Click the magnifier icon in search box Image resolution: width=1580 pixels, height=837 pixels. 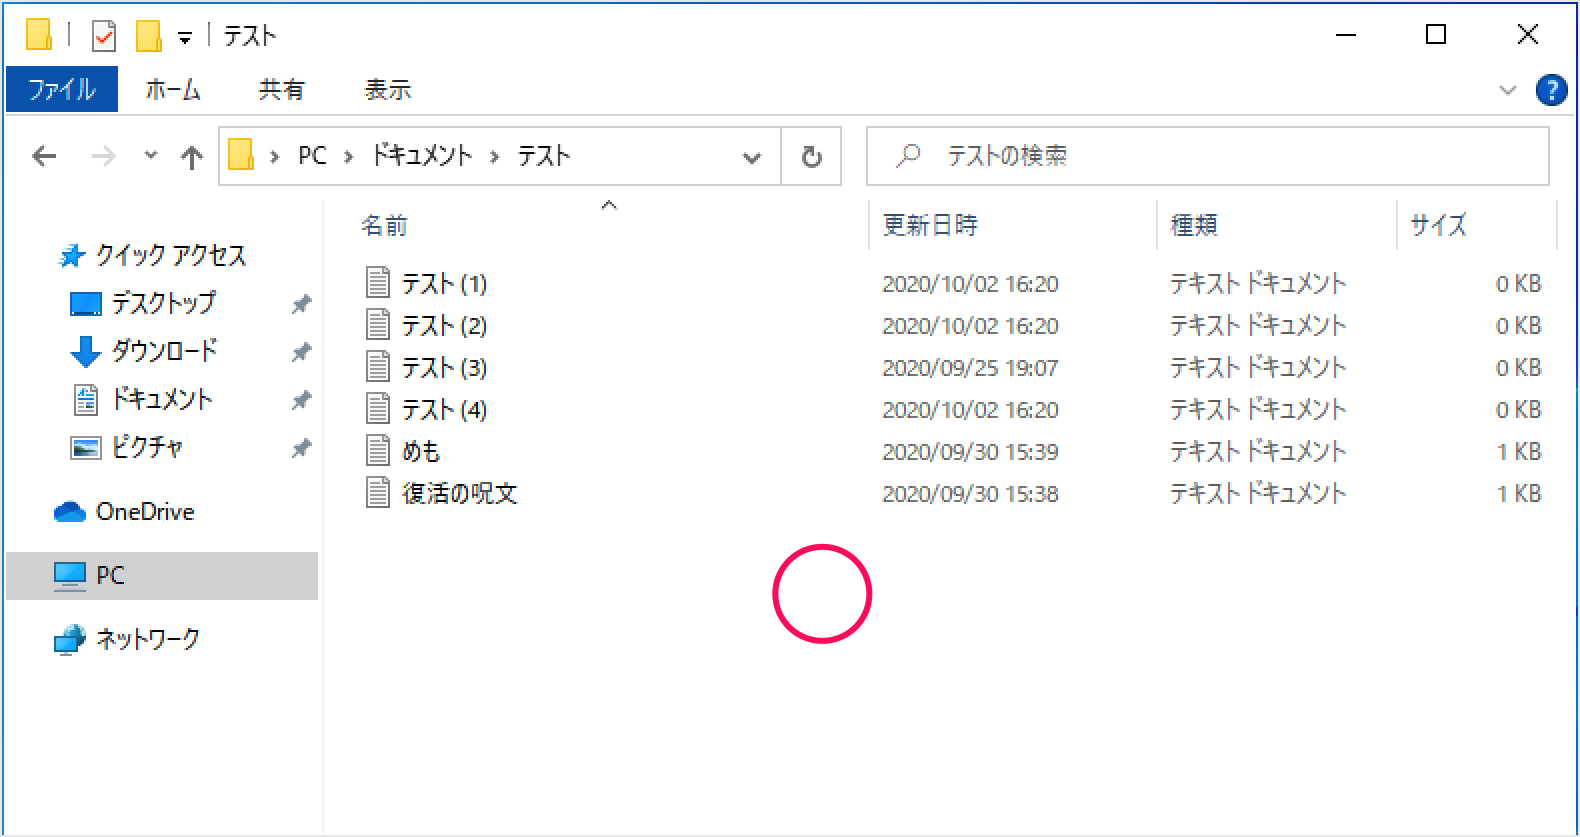[x=908, y=155]
